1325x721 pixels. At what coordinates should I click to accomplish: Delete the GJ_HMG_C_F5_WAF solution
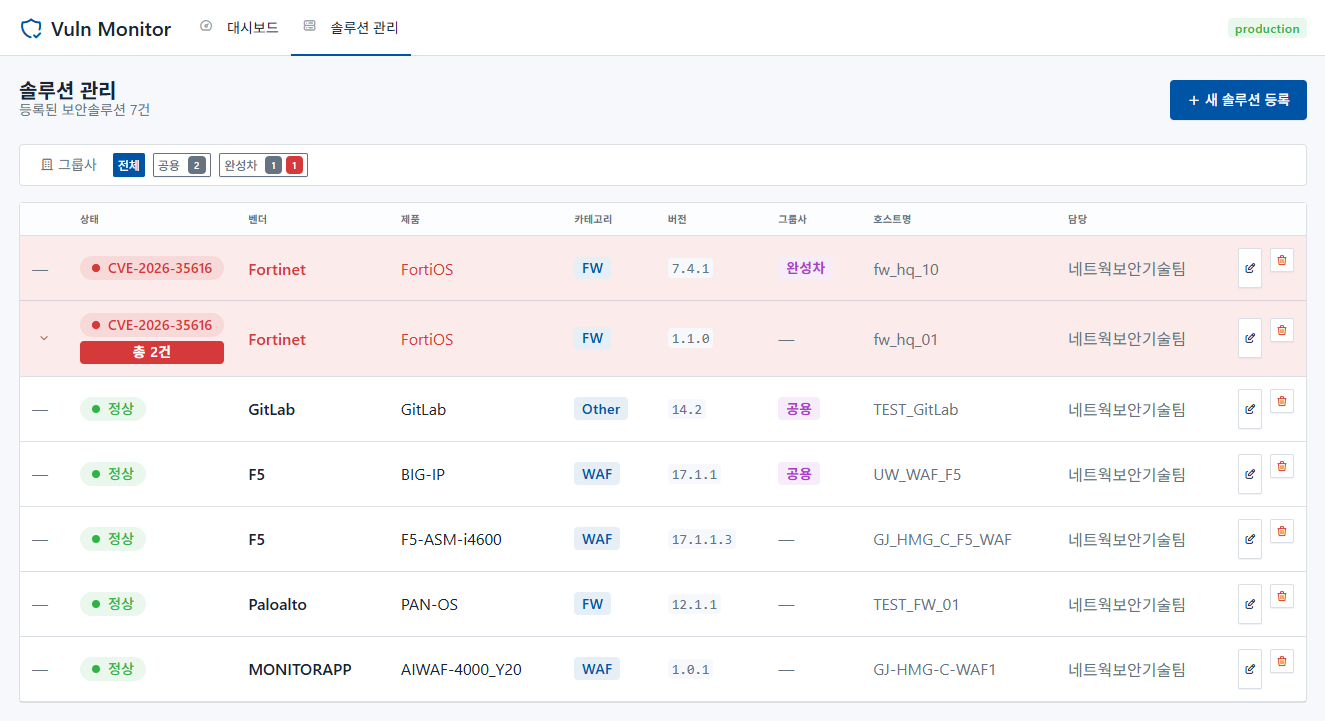1282,531
